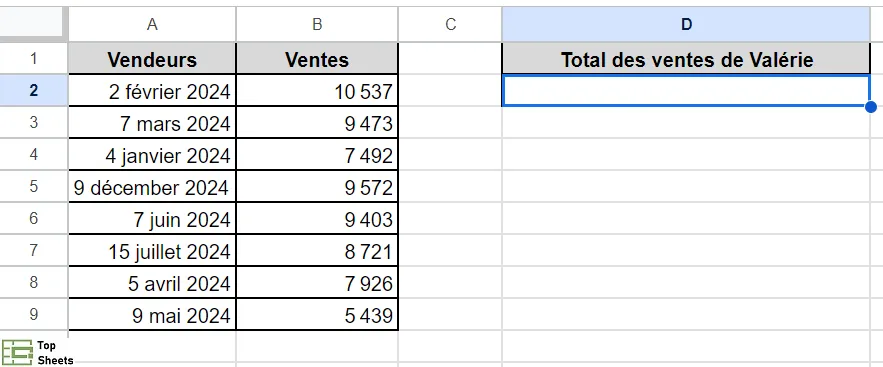Viewport: 883px width, 367px height.
Task: Select the sales value 8 721
Action: (x=317, y=250)
